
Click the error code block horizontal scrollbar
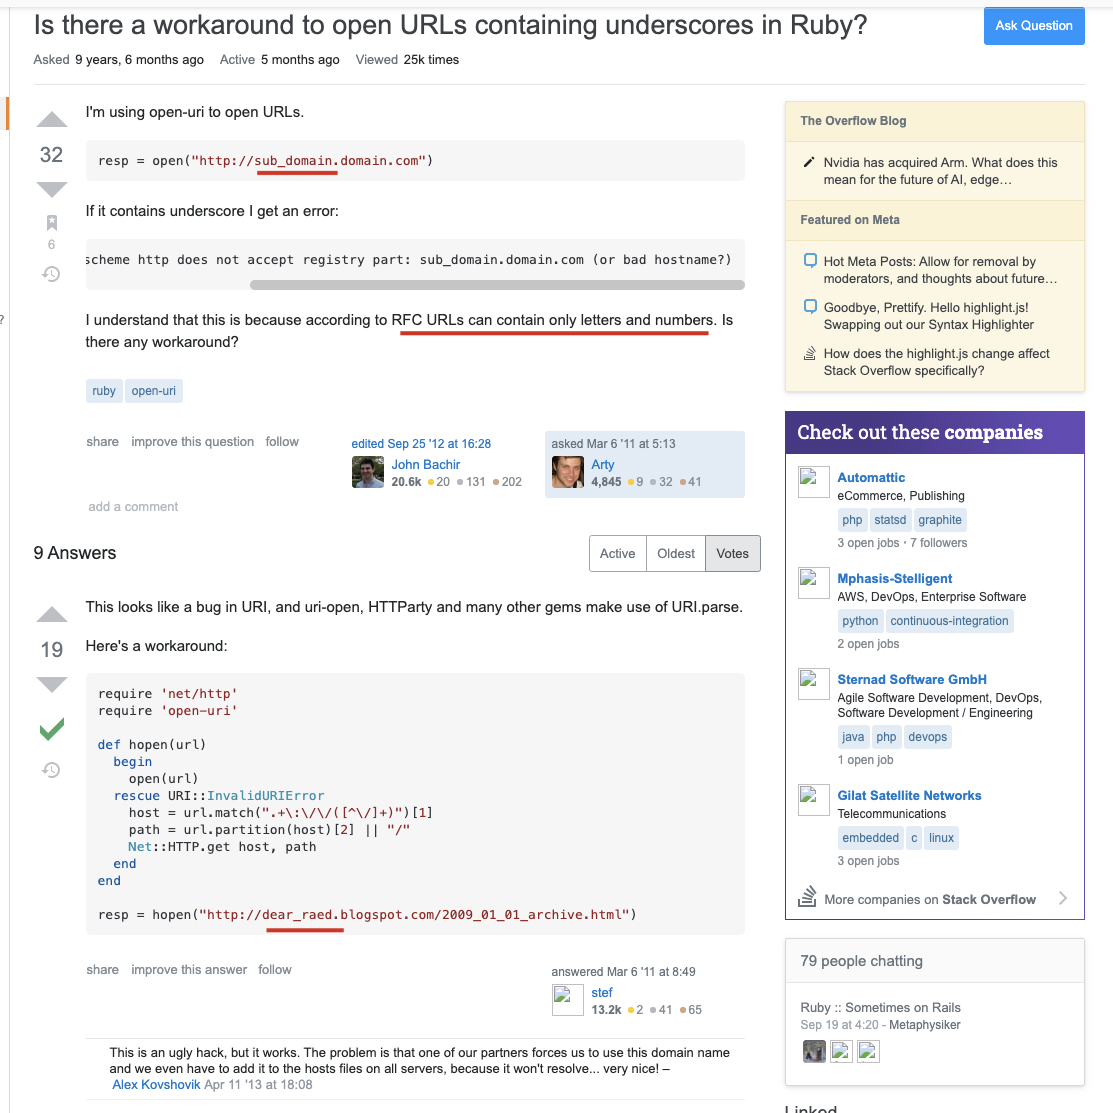(497, 285)
